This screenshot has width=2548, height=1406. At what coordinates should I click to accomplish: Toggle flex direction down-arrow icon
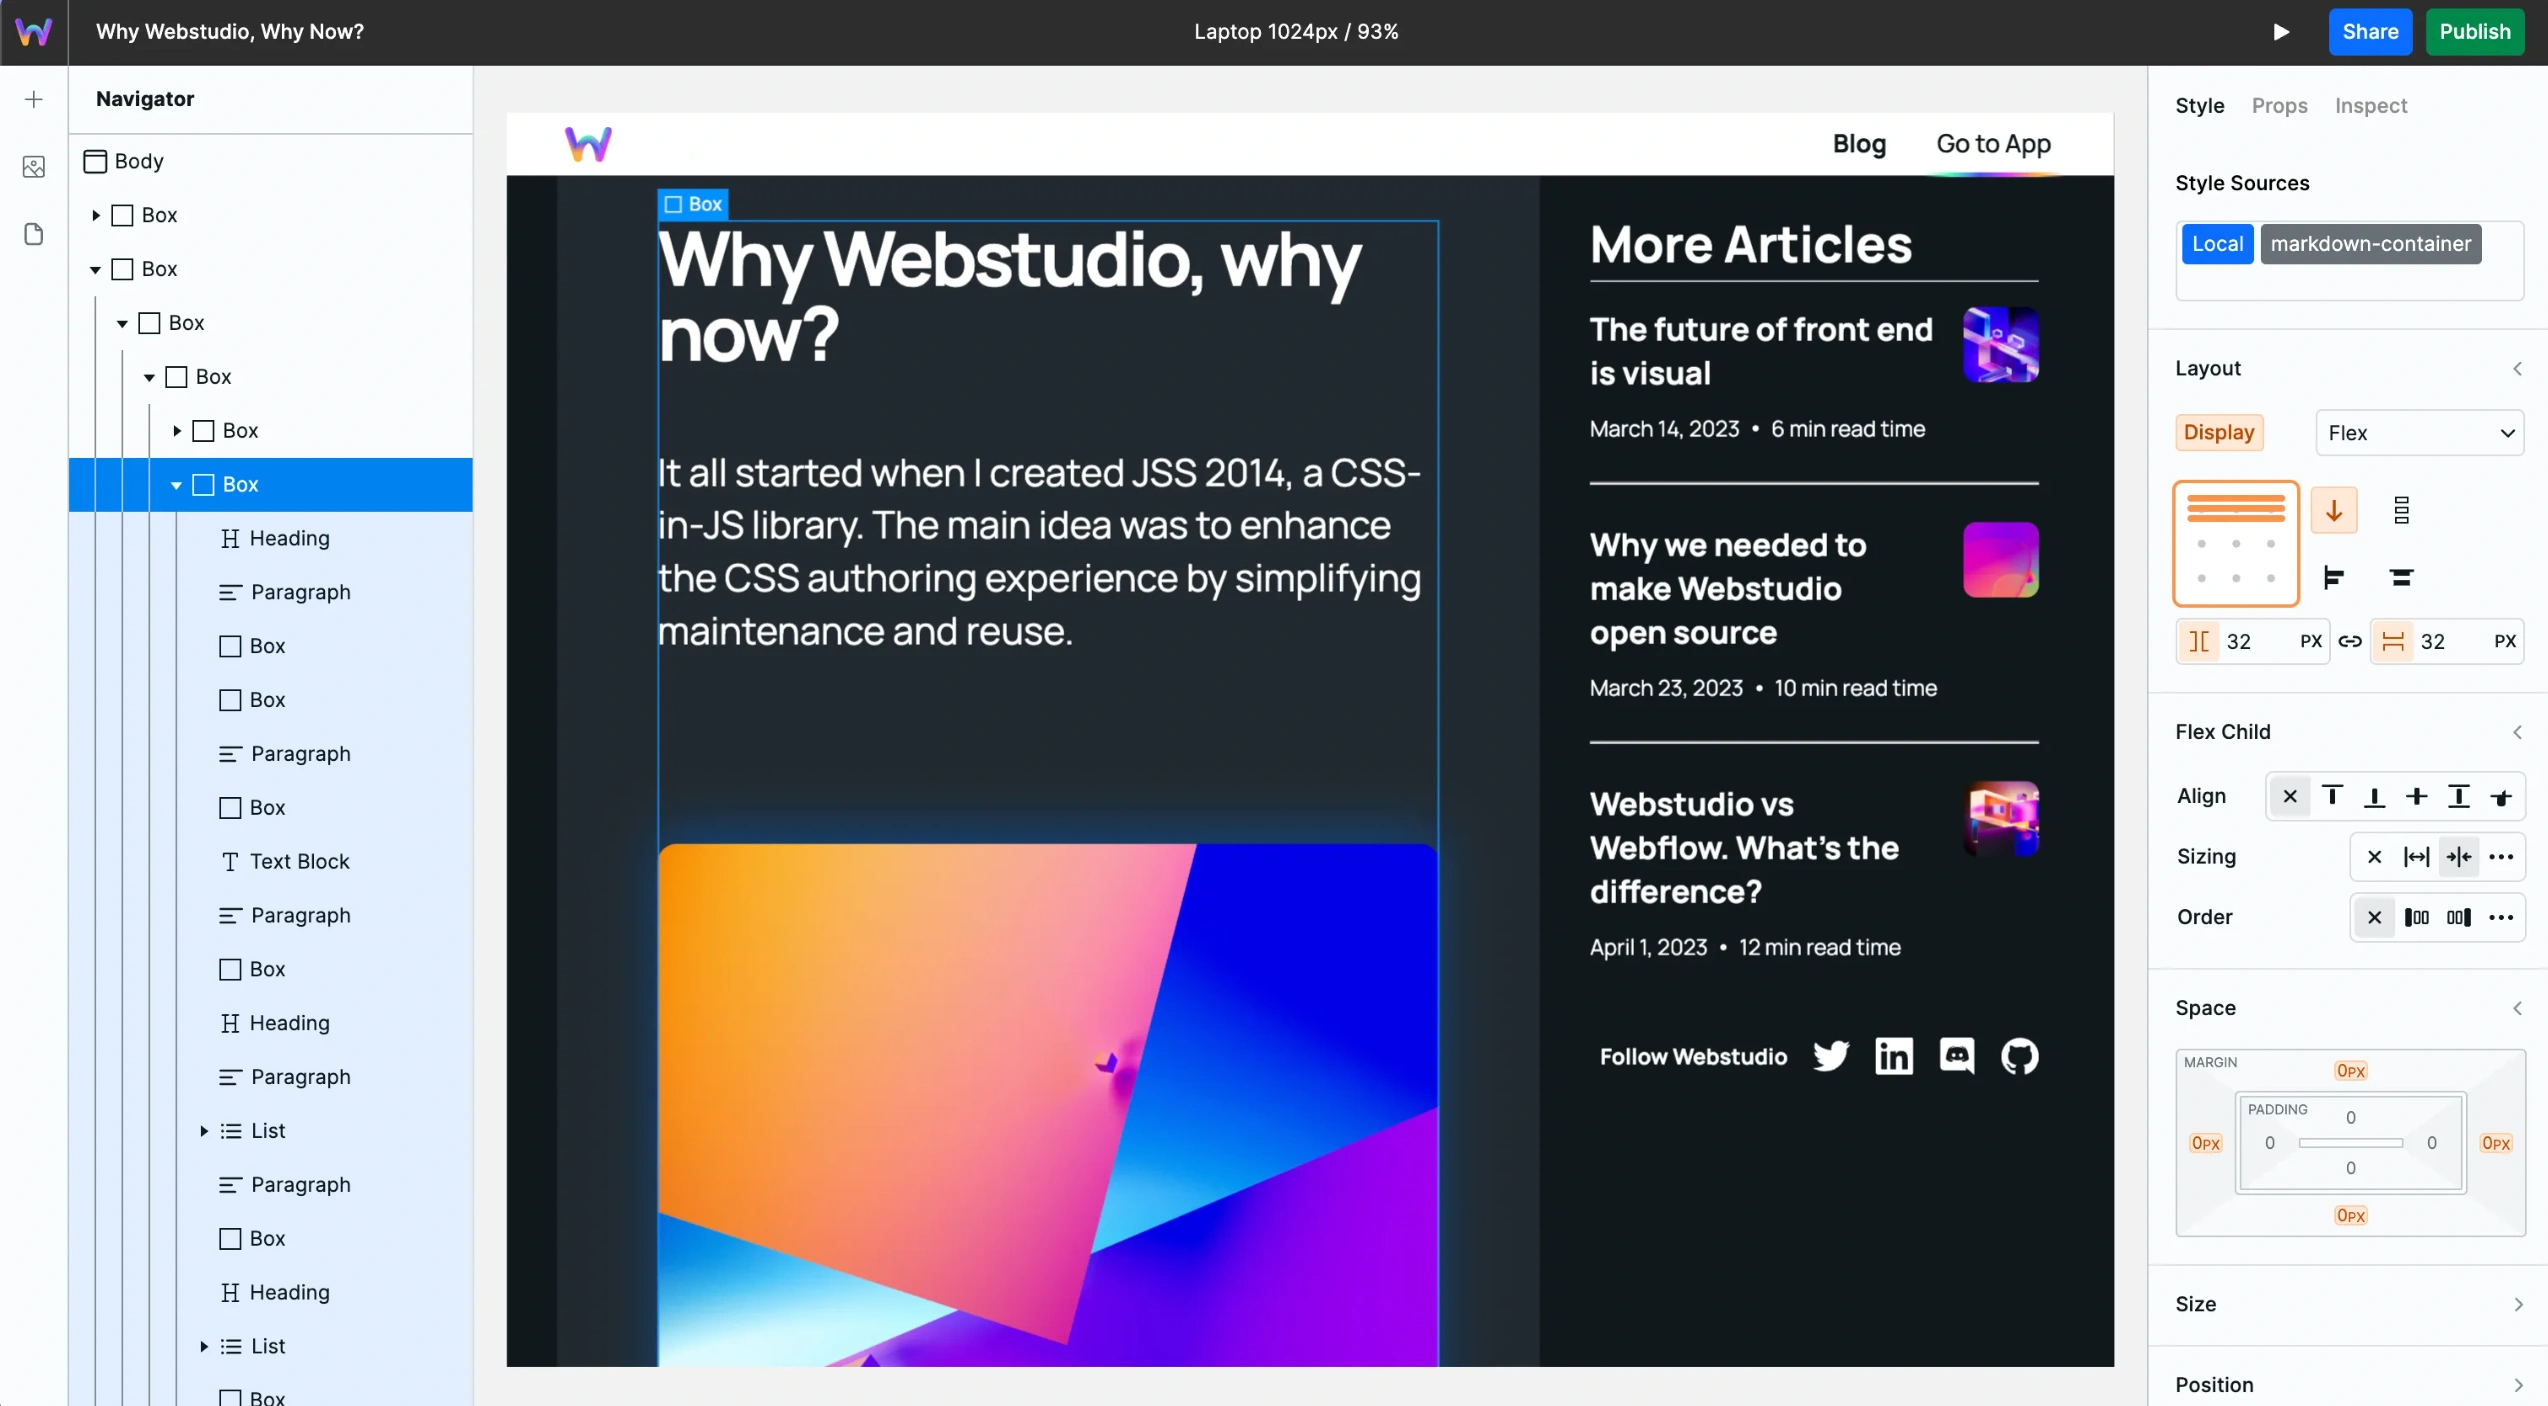[2334, 510]
